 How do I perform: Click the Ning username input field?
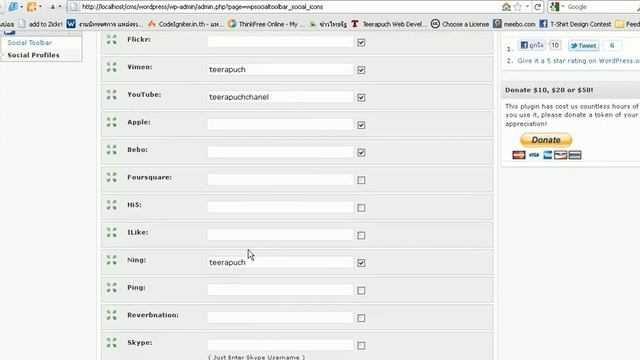280,262
